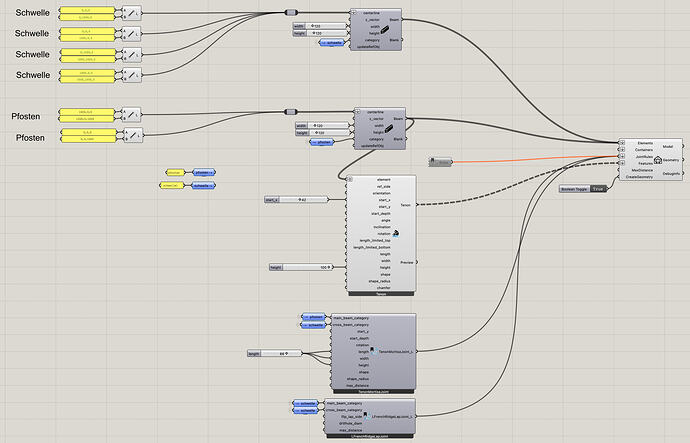Click the relay node on the top Schwelle wire

pos(292,12)
